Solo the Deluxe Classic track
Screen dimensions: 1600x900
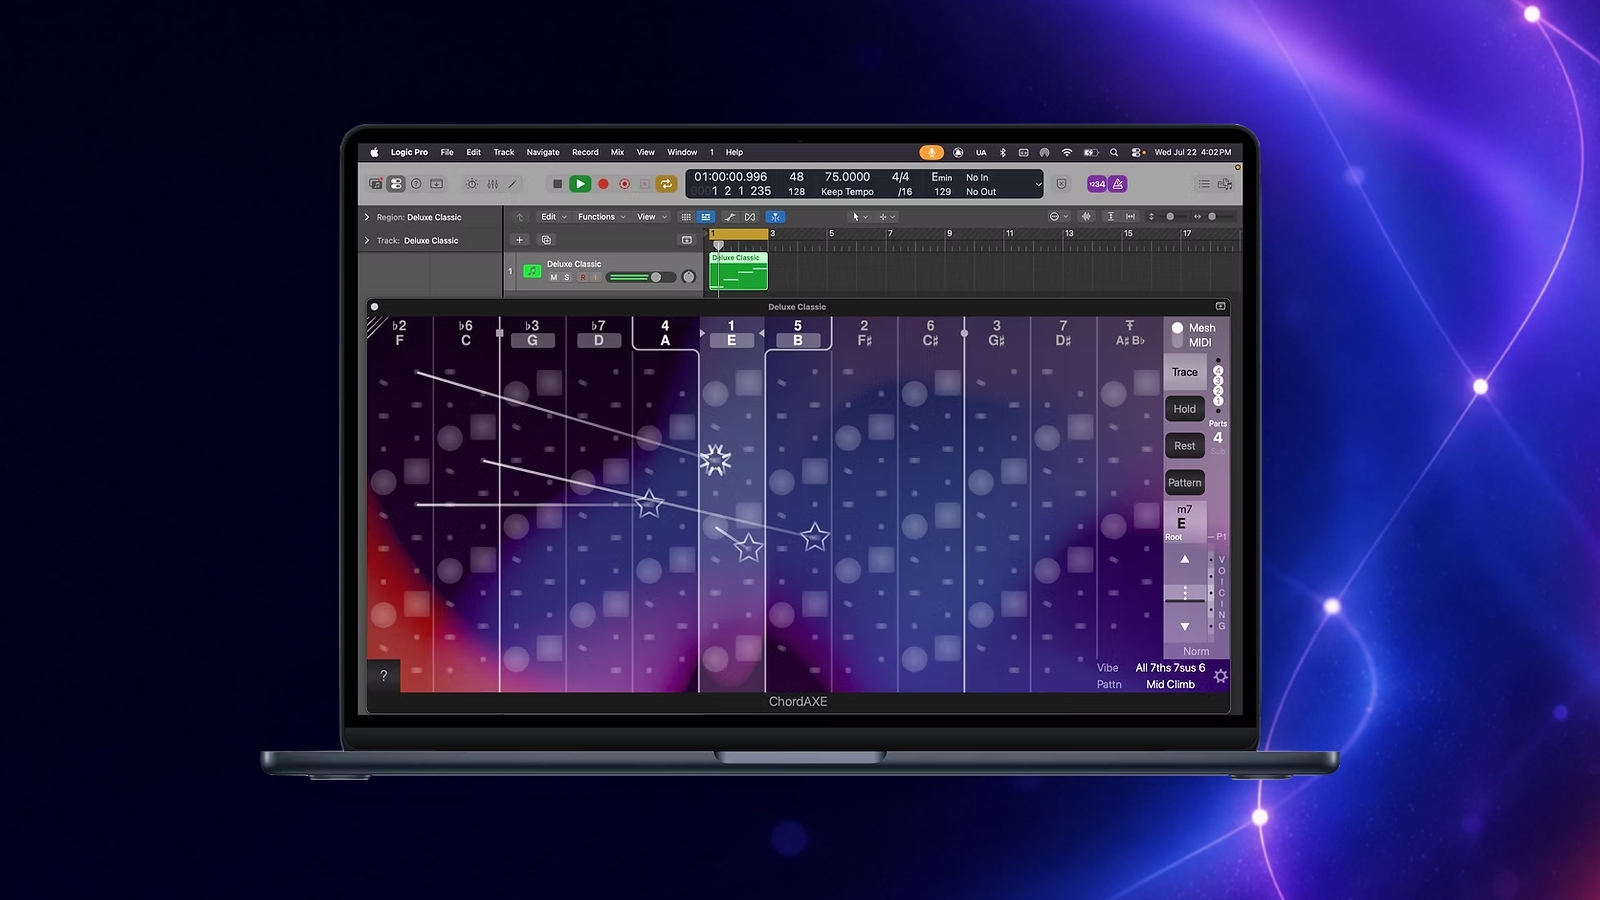click(567, 277)
